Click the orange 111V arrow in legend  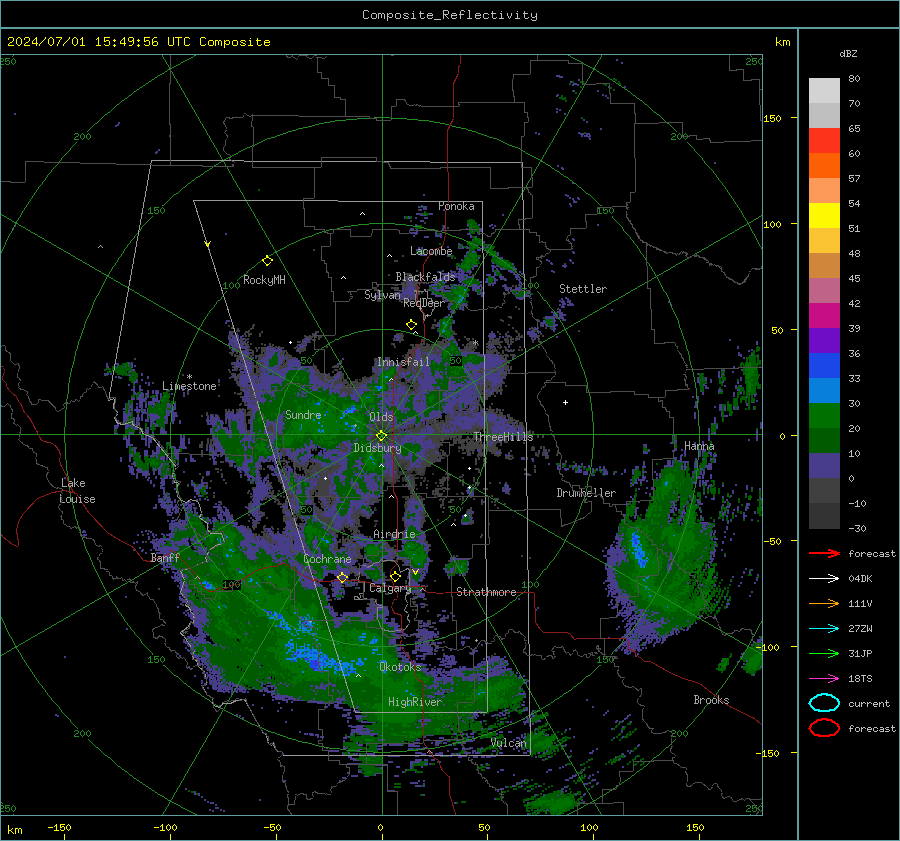pyautogui.click(x=824, y=603)
